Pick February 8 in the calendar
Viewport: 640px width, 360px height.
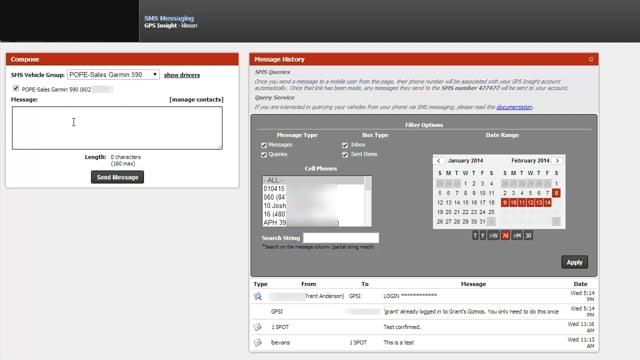coord(556,193)
